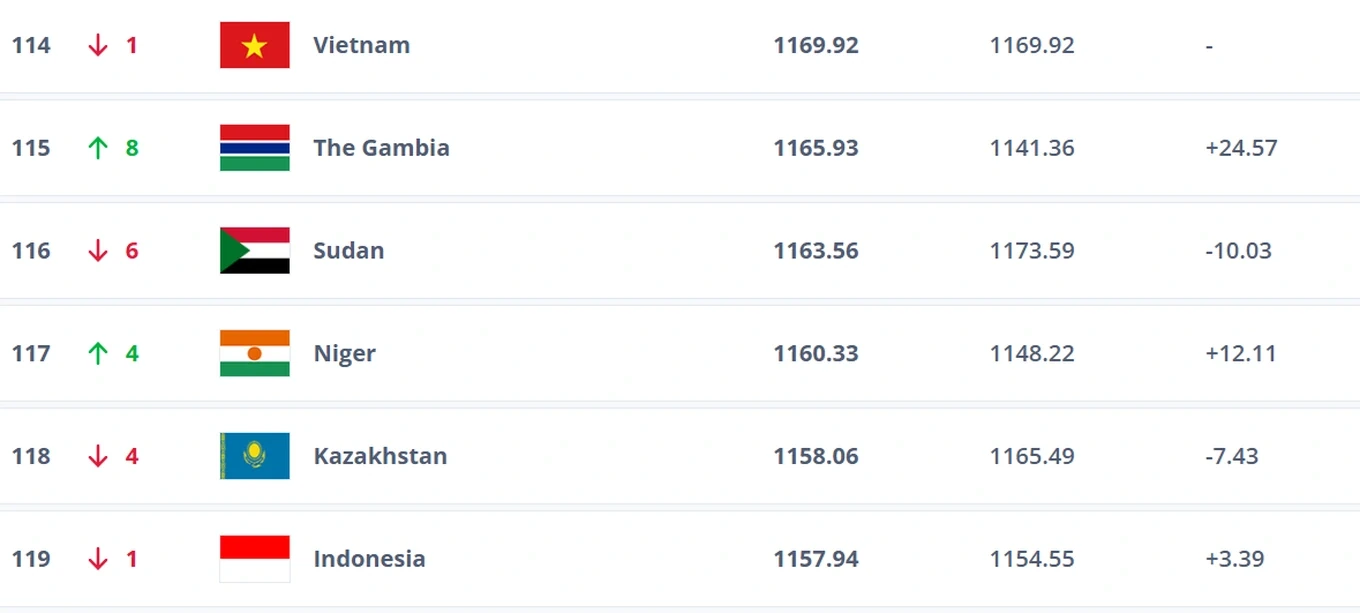Click the Indonesia flag icon
The height and width of the screenshot is (613, 1360).
[255, 558]
